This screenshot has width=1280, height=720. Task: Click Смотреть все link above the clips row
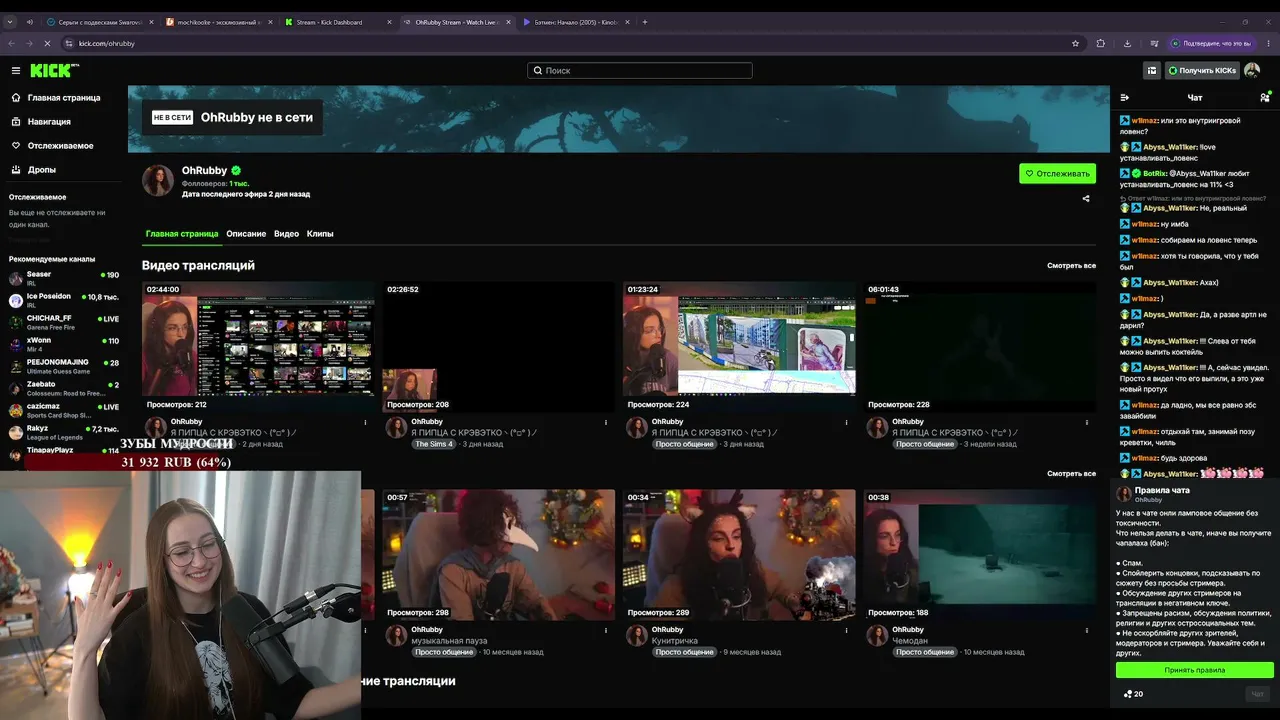point(1071,474)
